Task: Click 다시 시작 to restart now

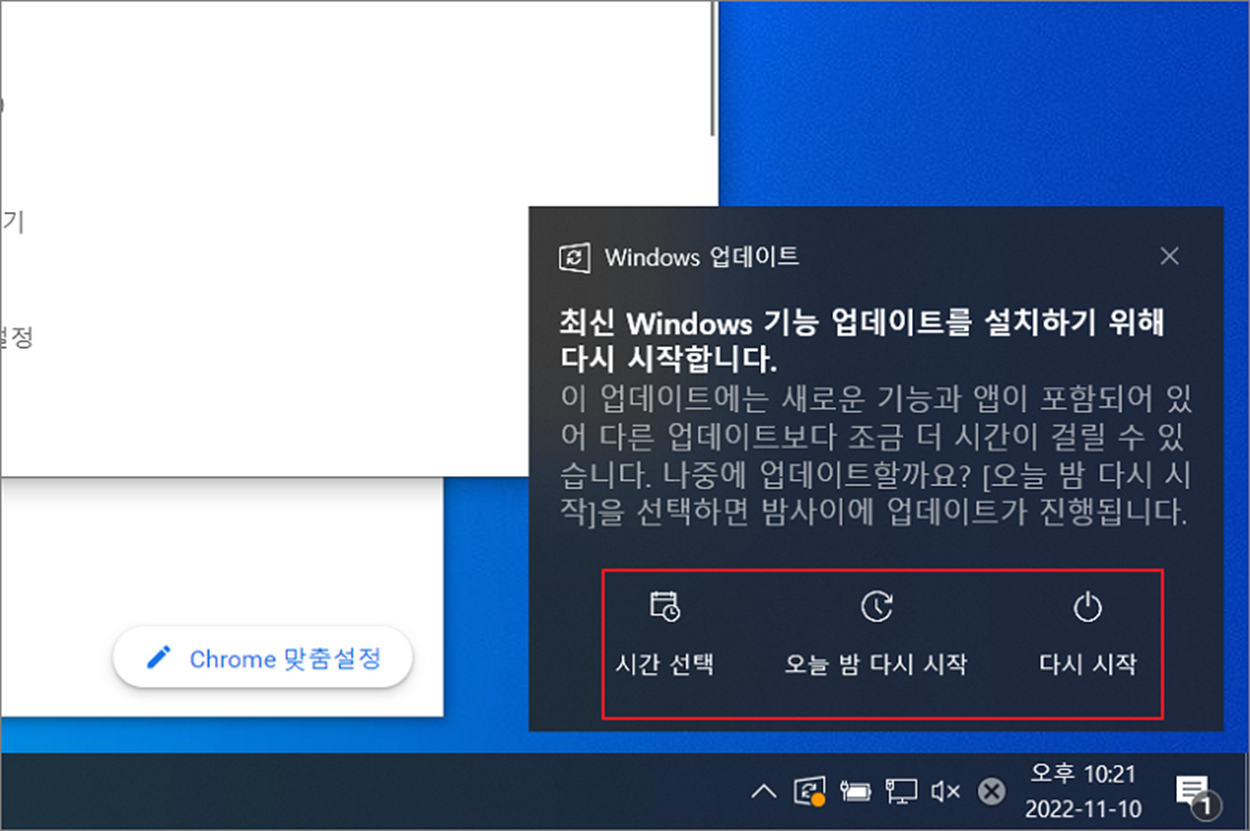Action: (1087, 636)
